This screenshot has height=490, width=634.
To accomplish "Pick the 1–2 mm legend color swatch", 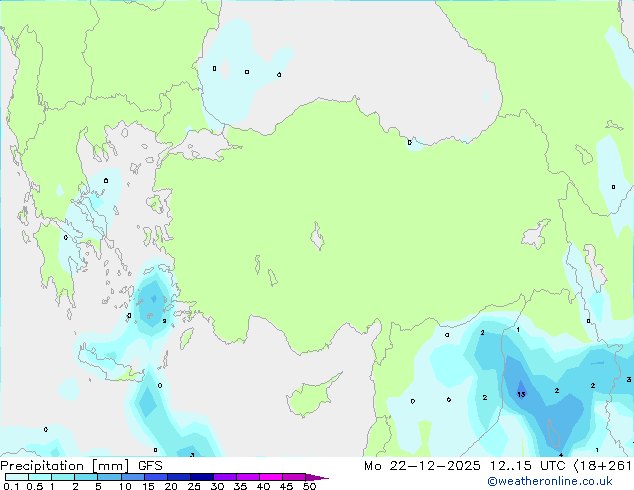I will (x=63, y=477).
